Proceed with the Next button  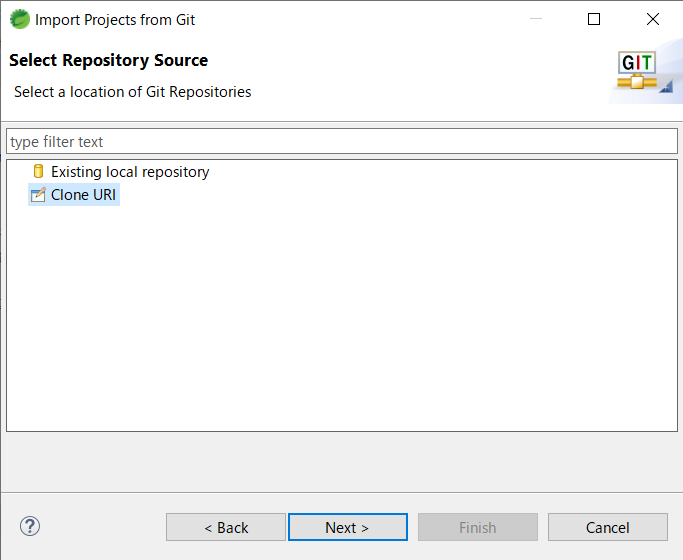(347, 527)
